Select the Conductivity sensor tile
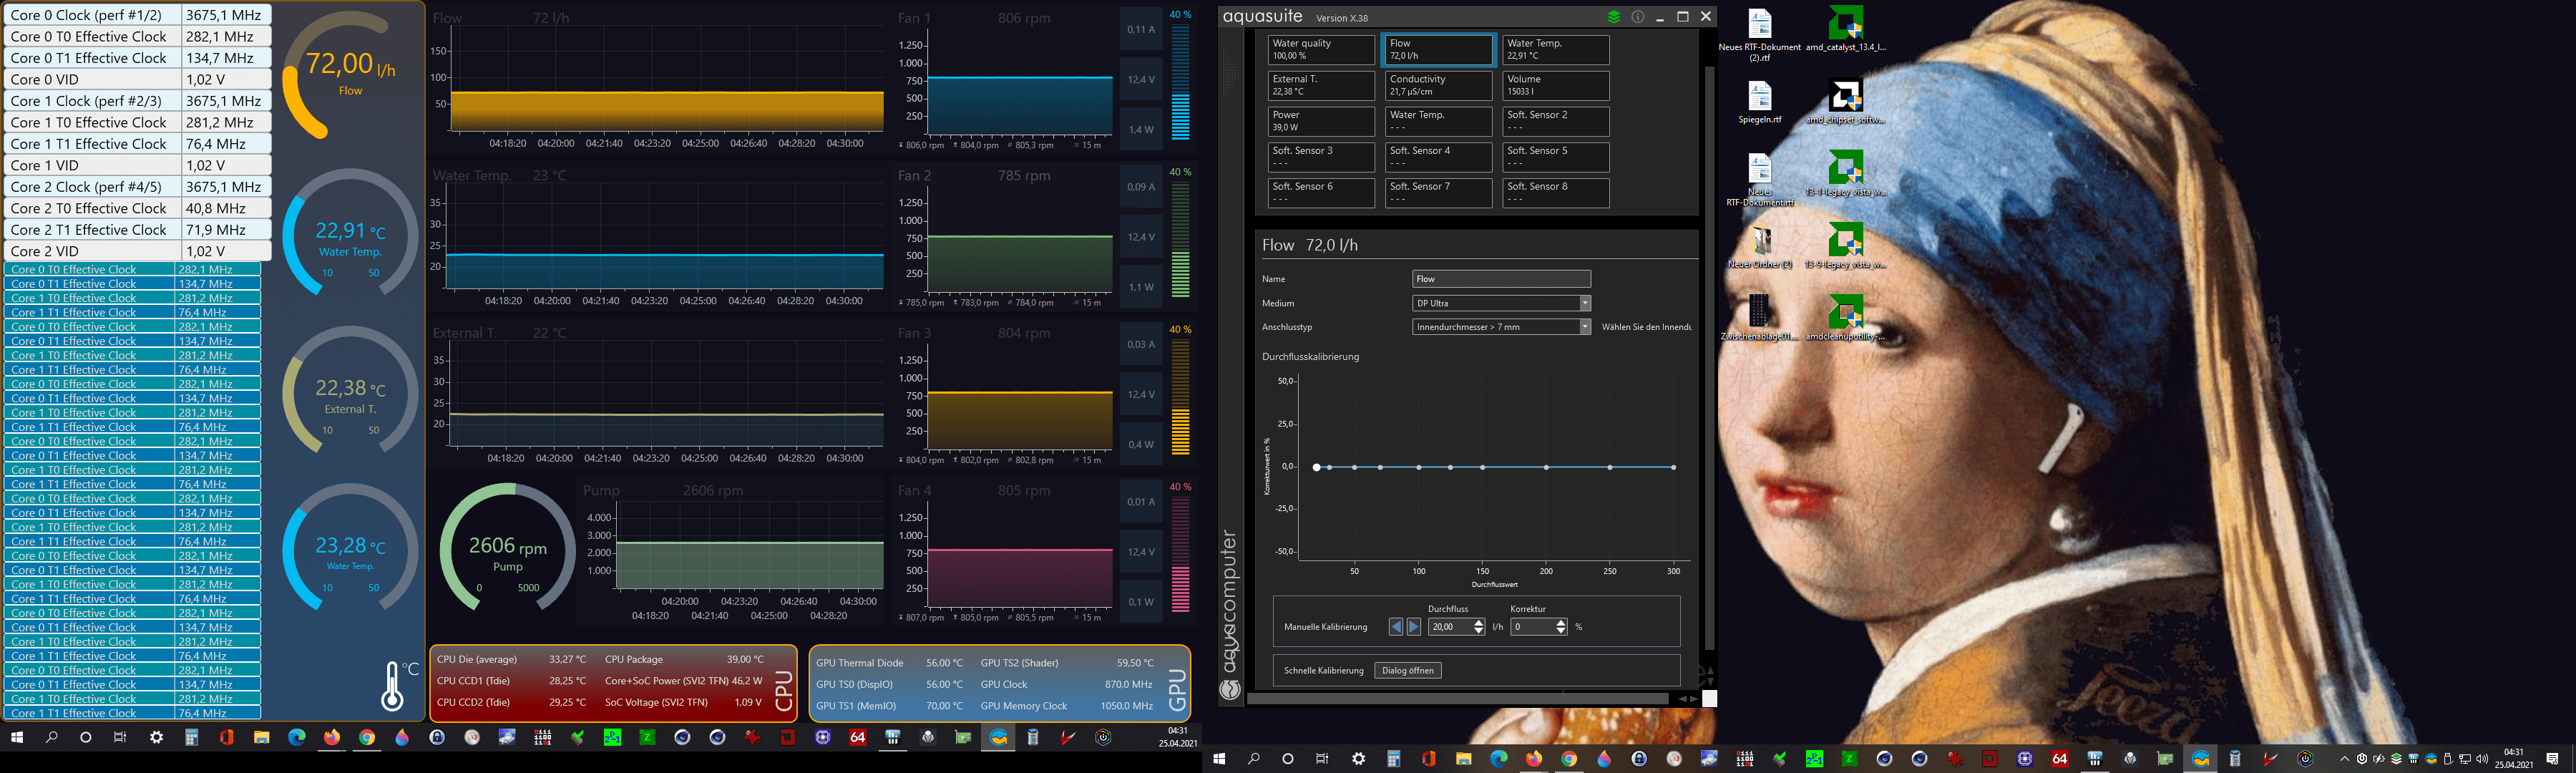Screen dimensions: 2576x773 1438,85
